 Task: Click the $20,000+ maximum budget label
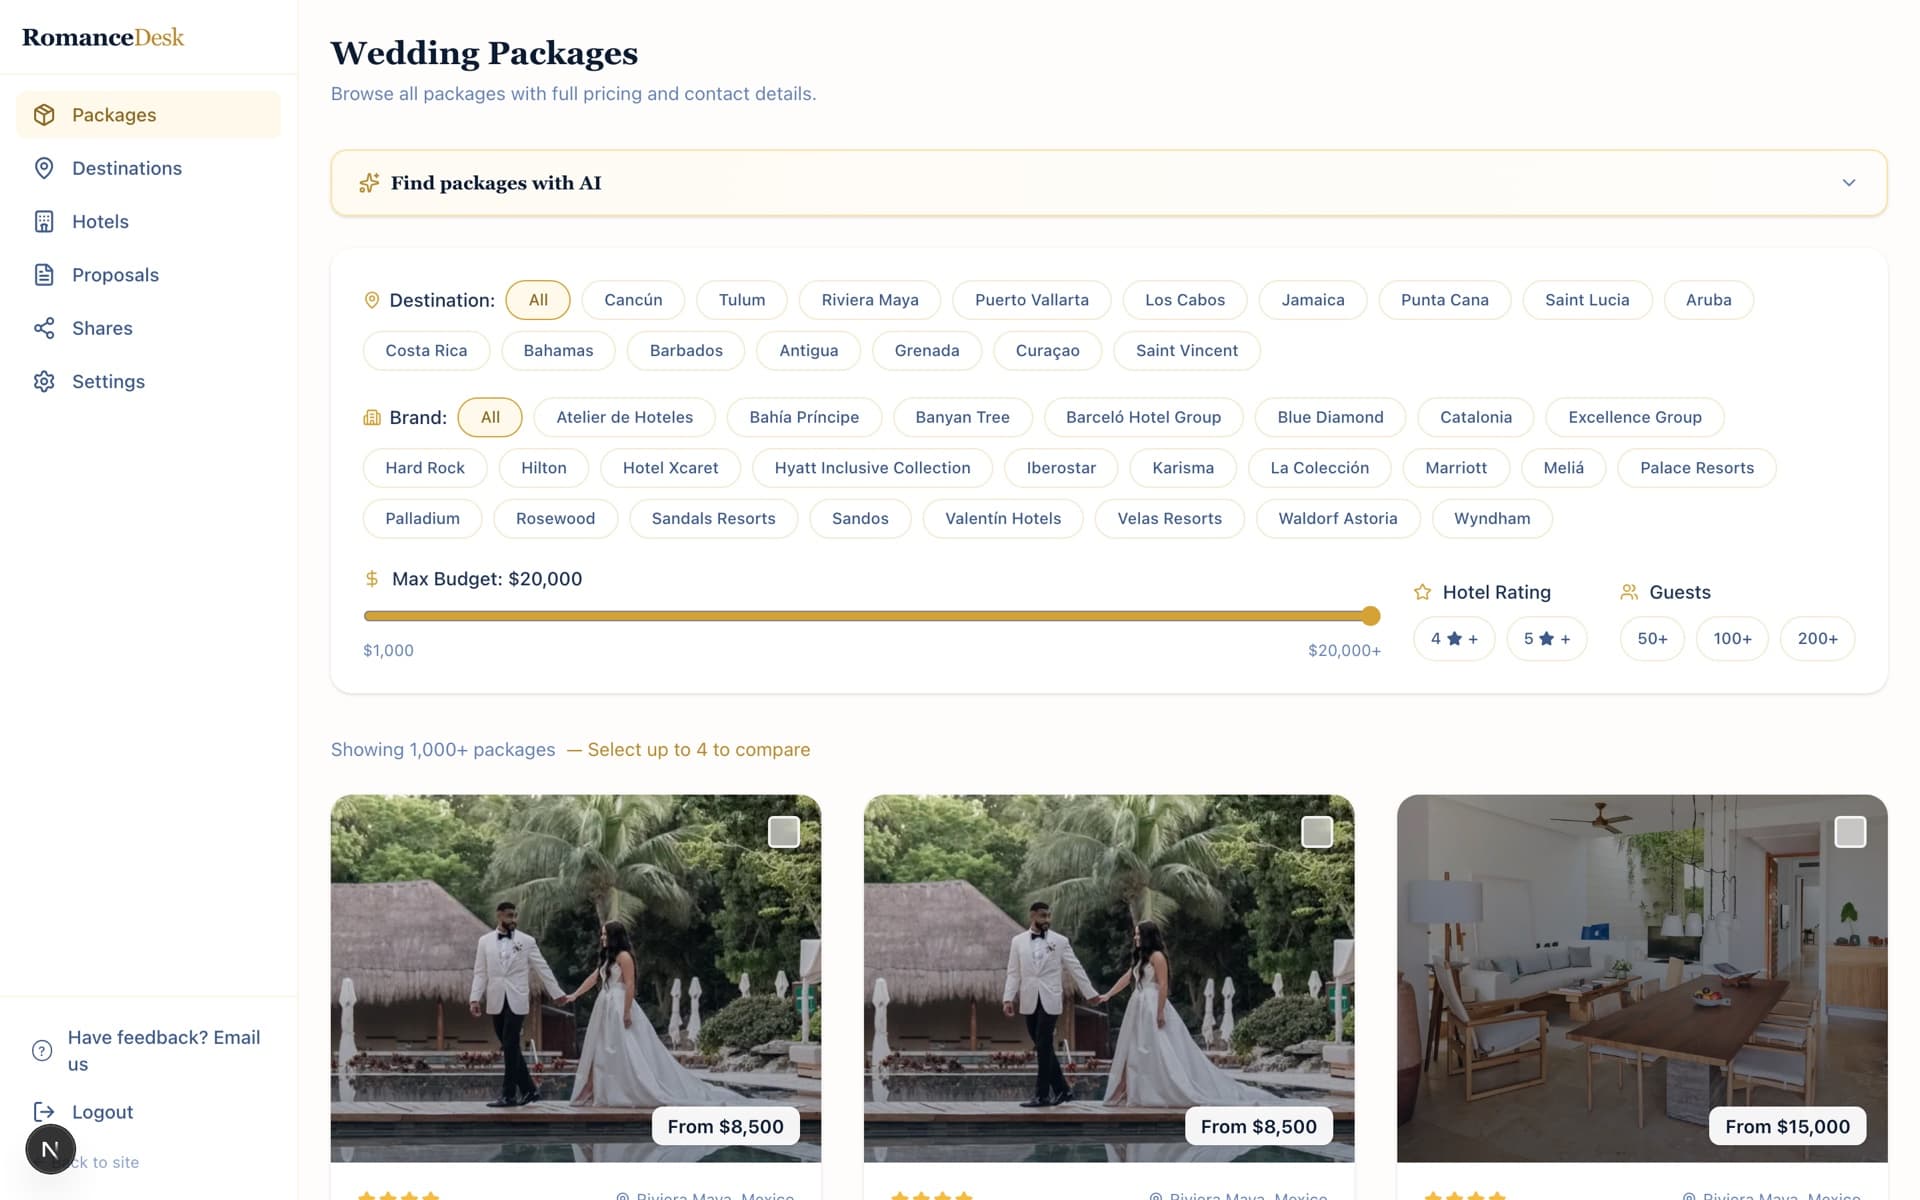point(1344,651)
